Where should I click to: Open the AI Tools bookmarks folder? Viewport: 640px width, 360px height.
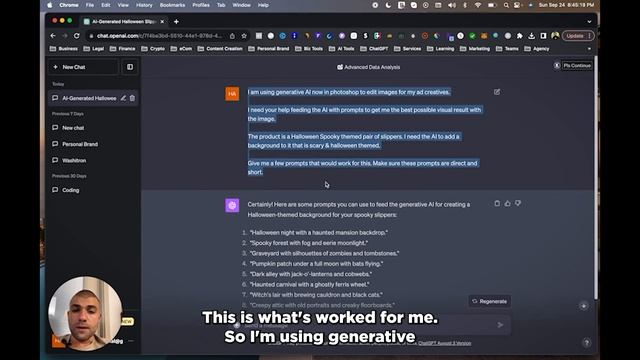tap(341, 49)
